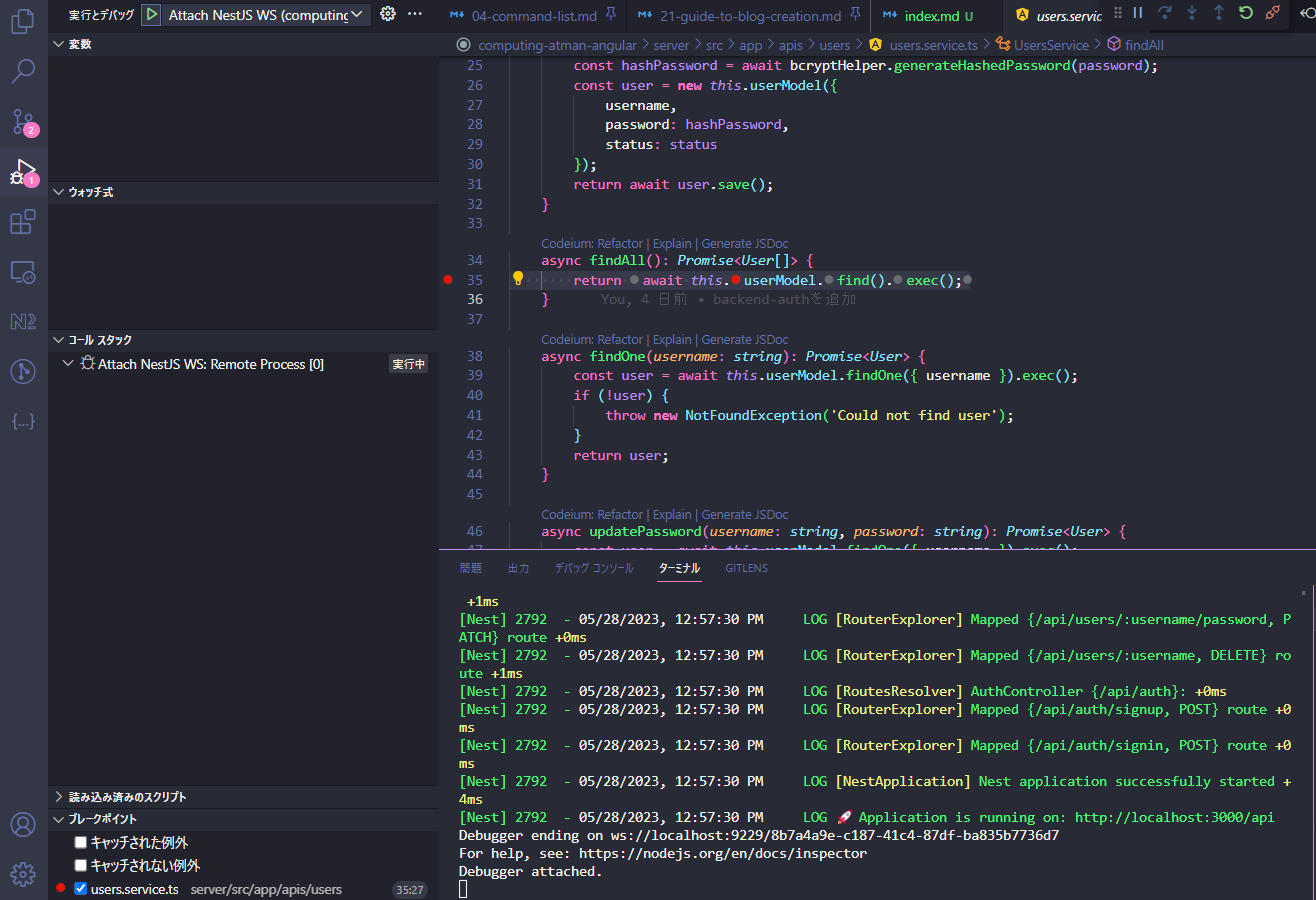The width and height of the screenshot is (1316, 900).
Task: Open Source Control view with badge 2
Action: click(x=23, y=122)
